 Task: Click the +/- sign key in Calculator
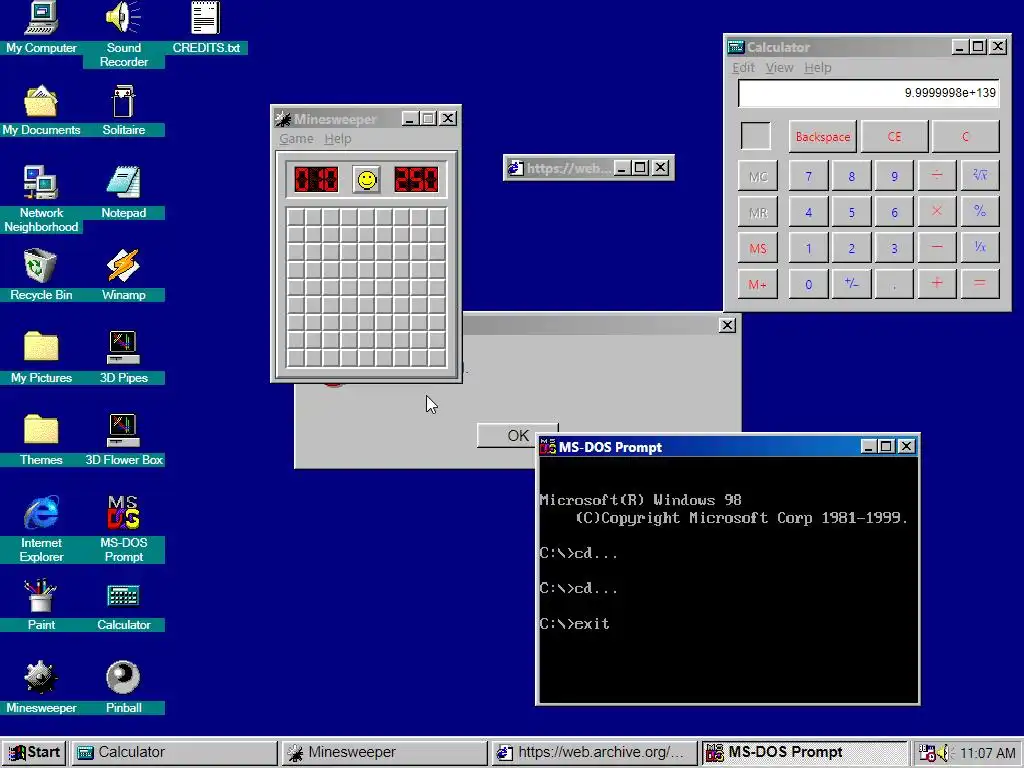[x=852, y=284]
